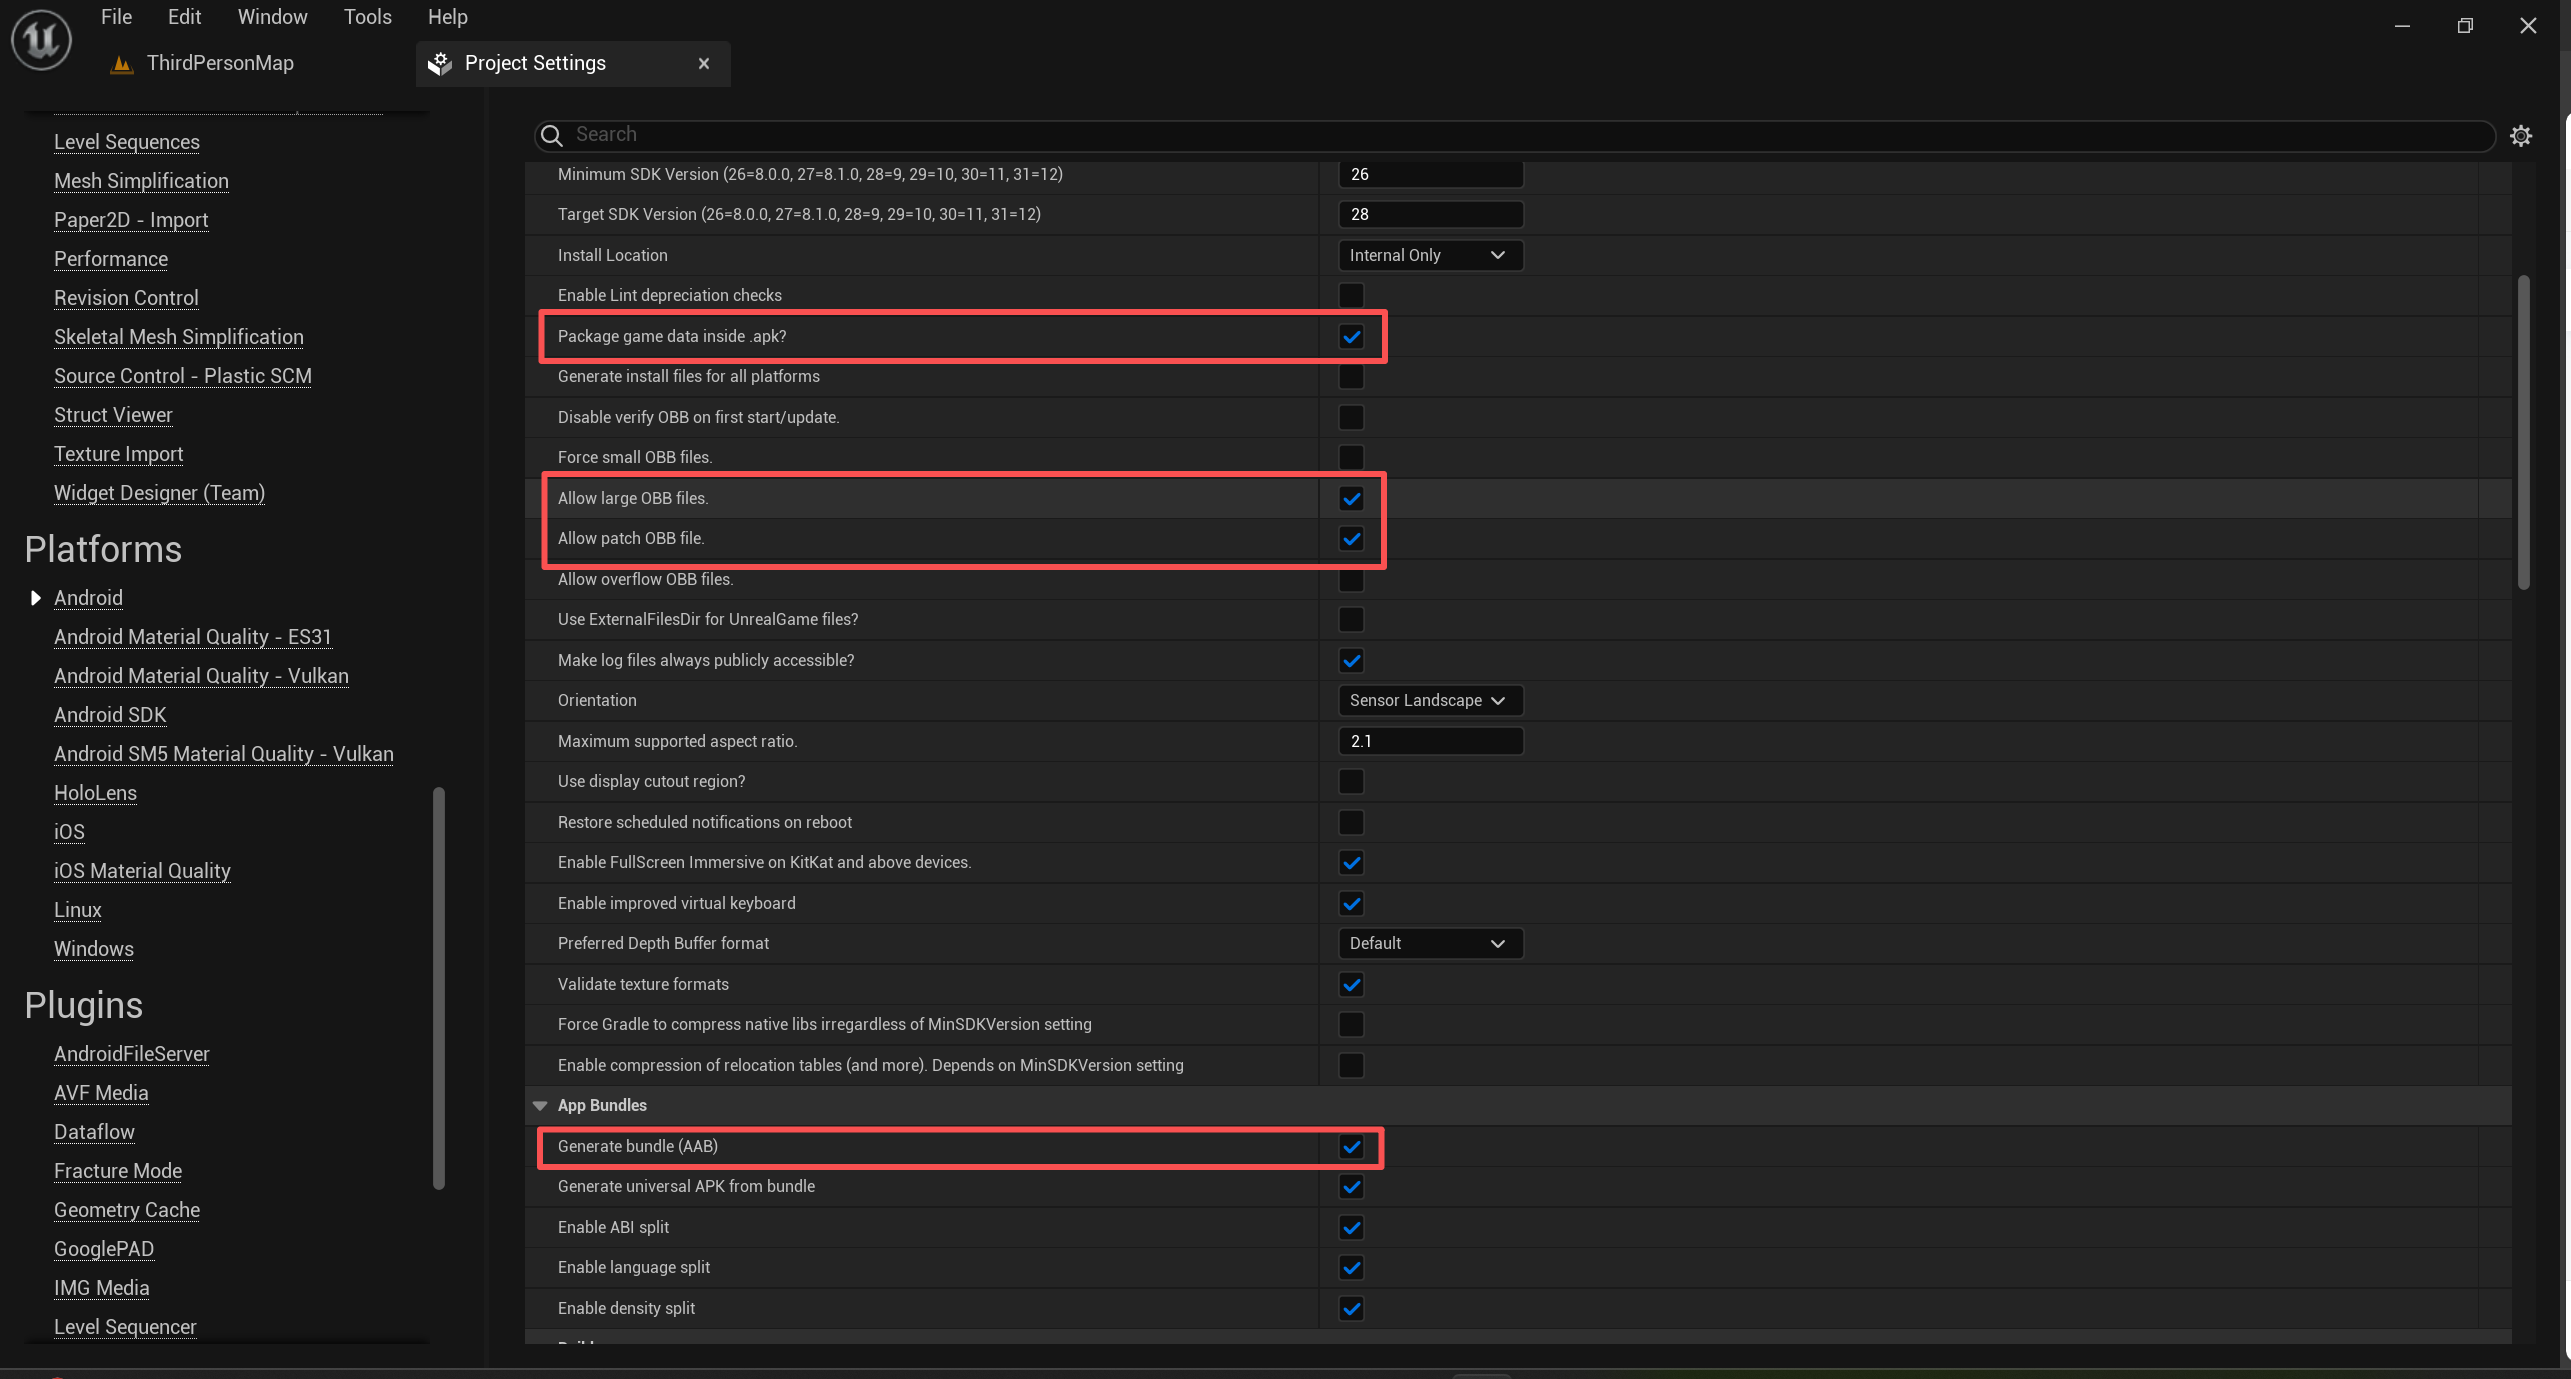Click the search magnifier icon

[x=552, y=135]
